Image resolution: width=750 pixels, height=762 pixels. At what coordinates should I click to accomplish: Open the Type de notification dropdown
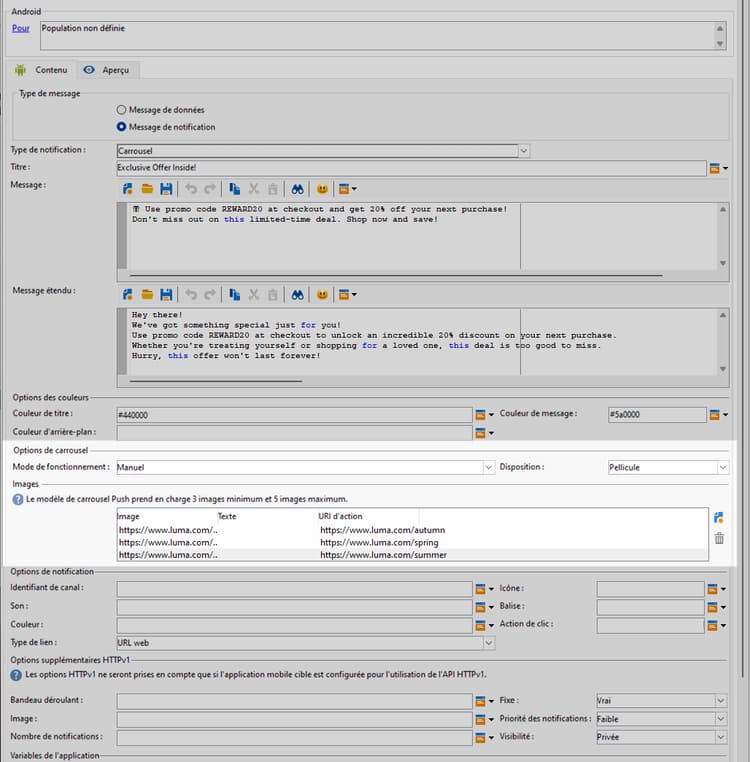click(x=524, y=150)
